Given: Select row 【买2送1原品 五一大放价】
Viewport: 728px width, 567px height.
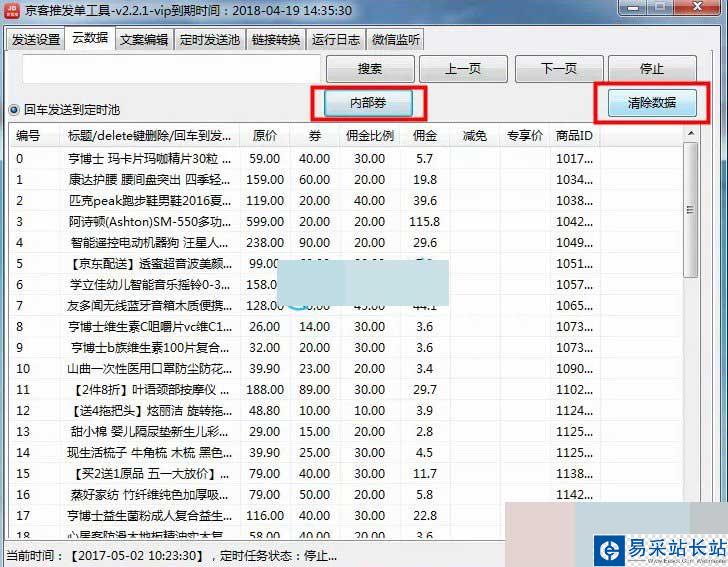Looking at the screenshot, I should pyautogui.click(x=346, y=474).
